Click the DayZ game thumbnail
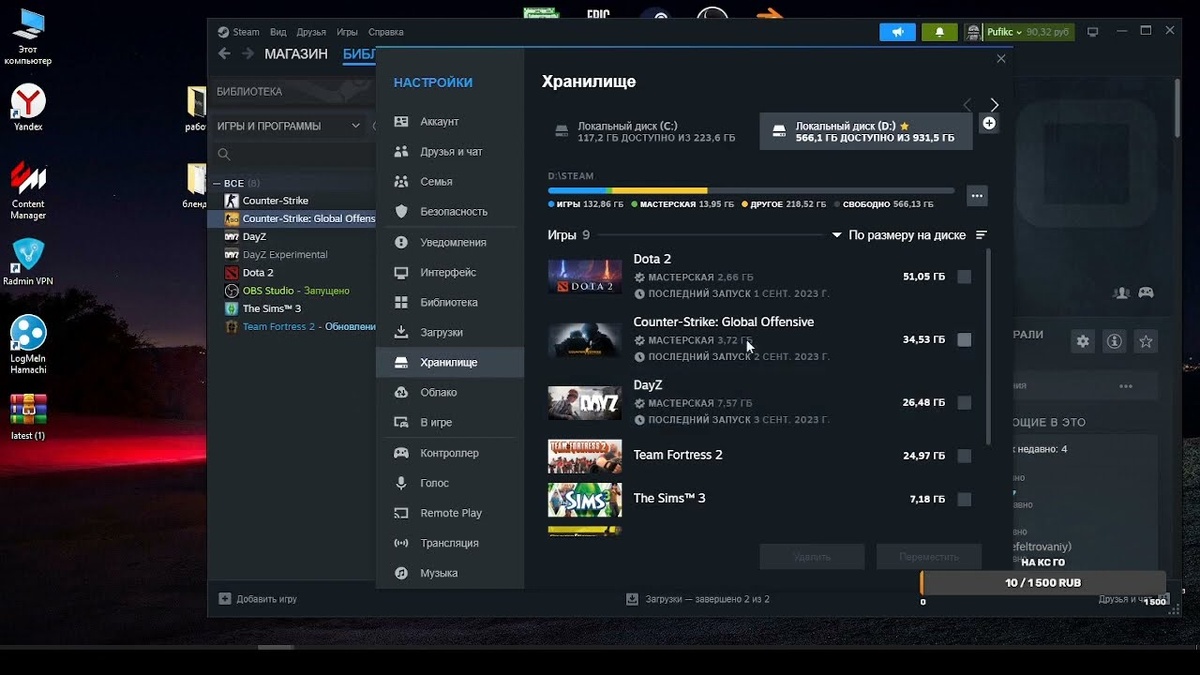1200x675 pixels. [x=585, y=403]
